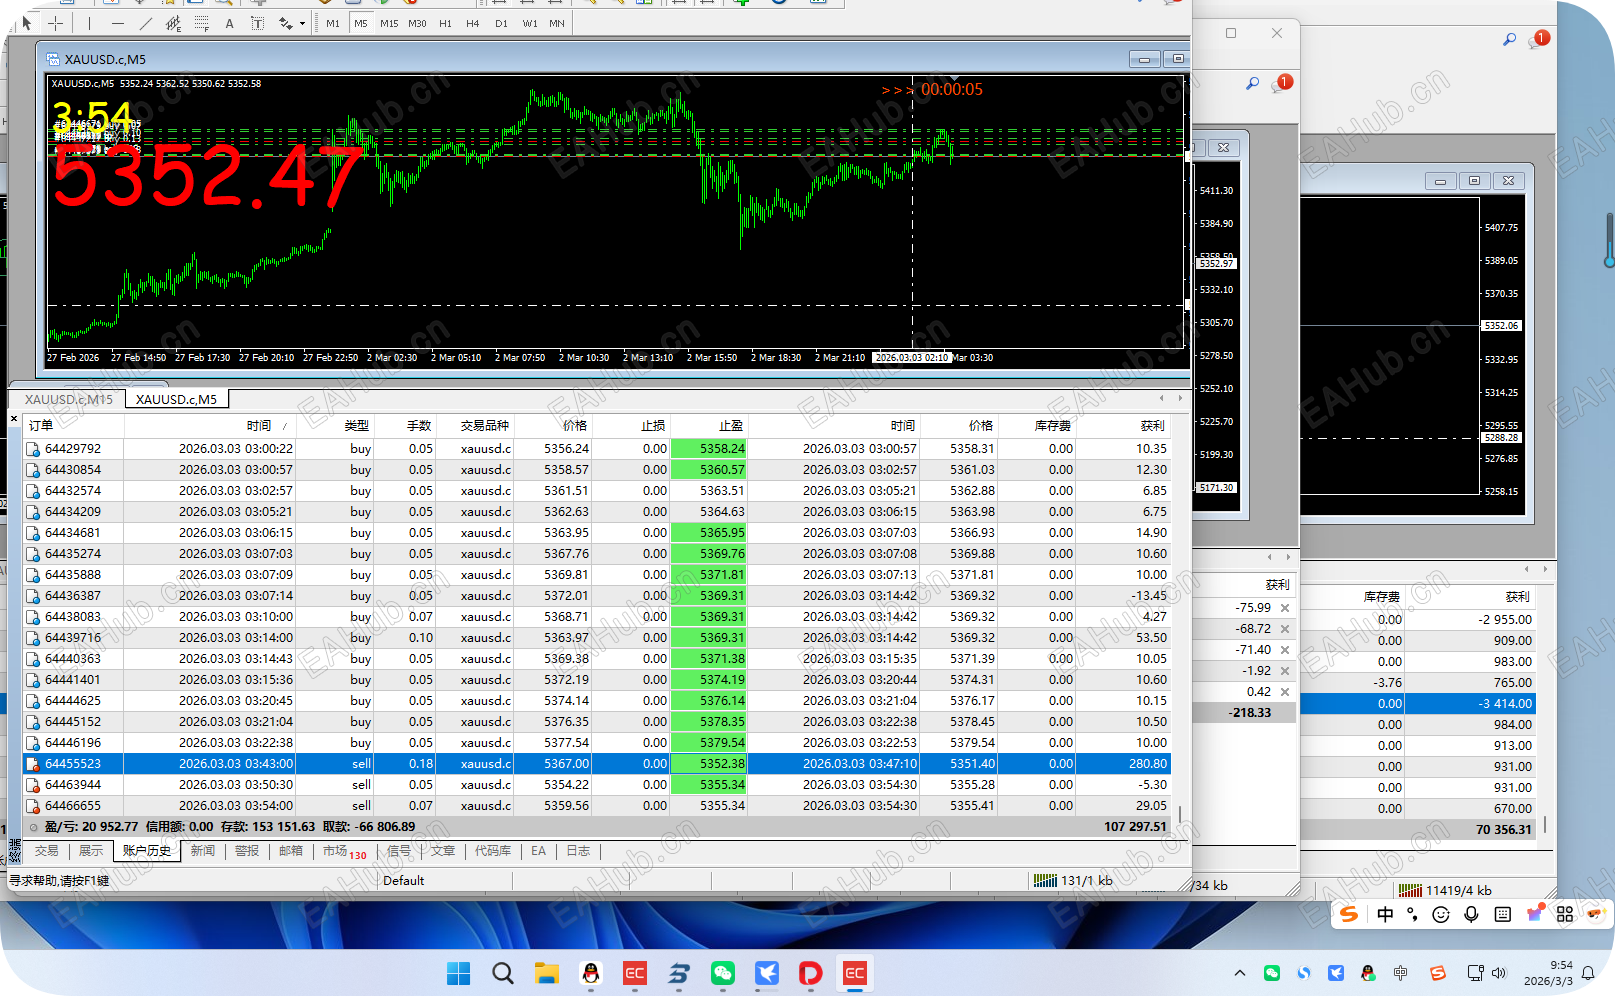Viewport: 1615px width, 996px height.
Task: Select the trendline drawing tool
Action: click(146, 23)
